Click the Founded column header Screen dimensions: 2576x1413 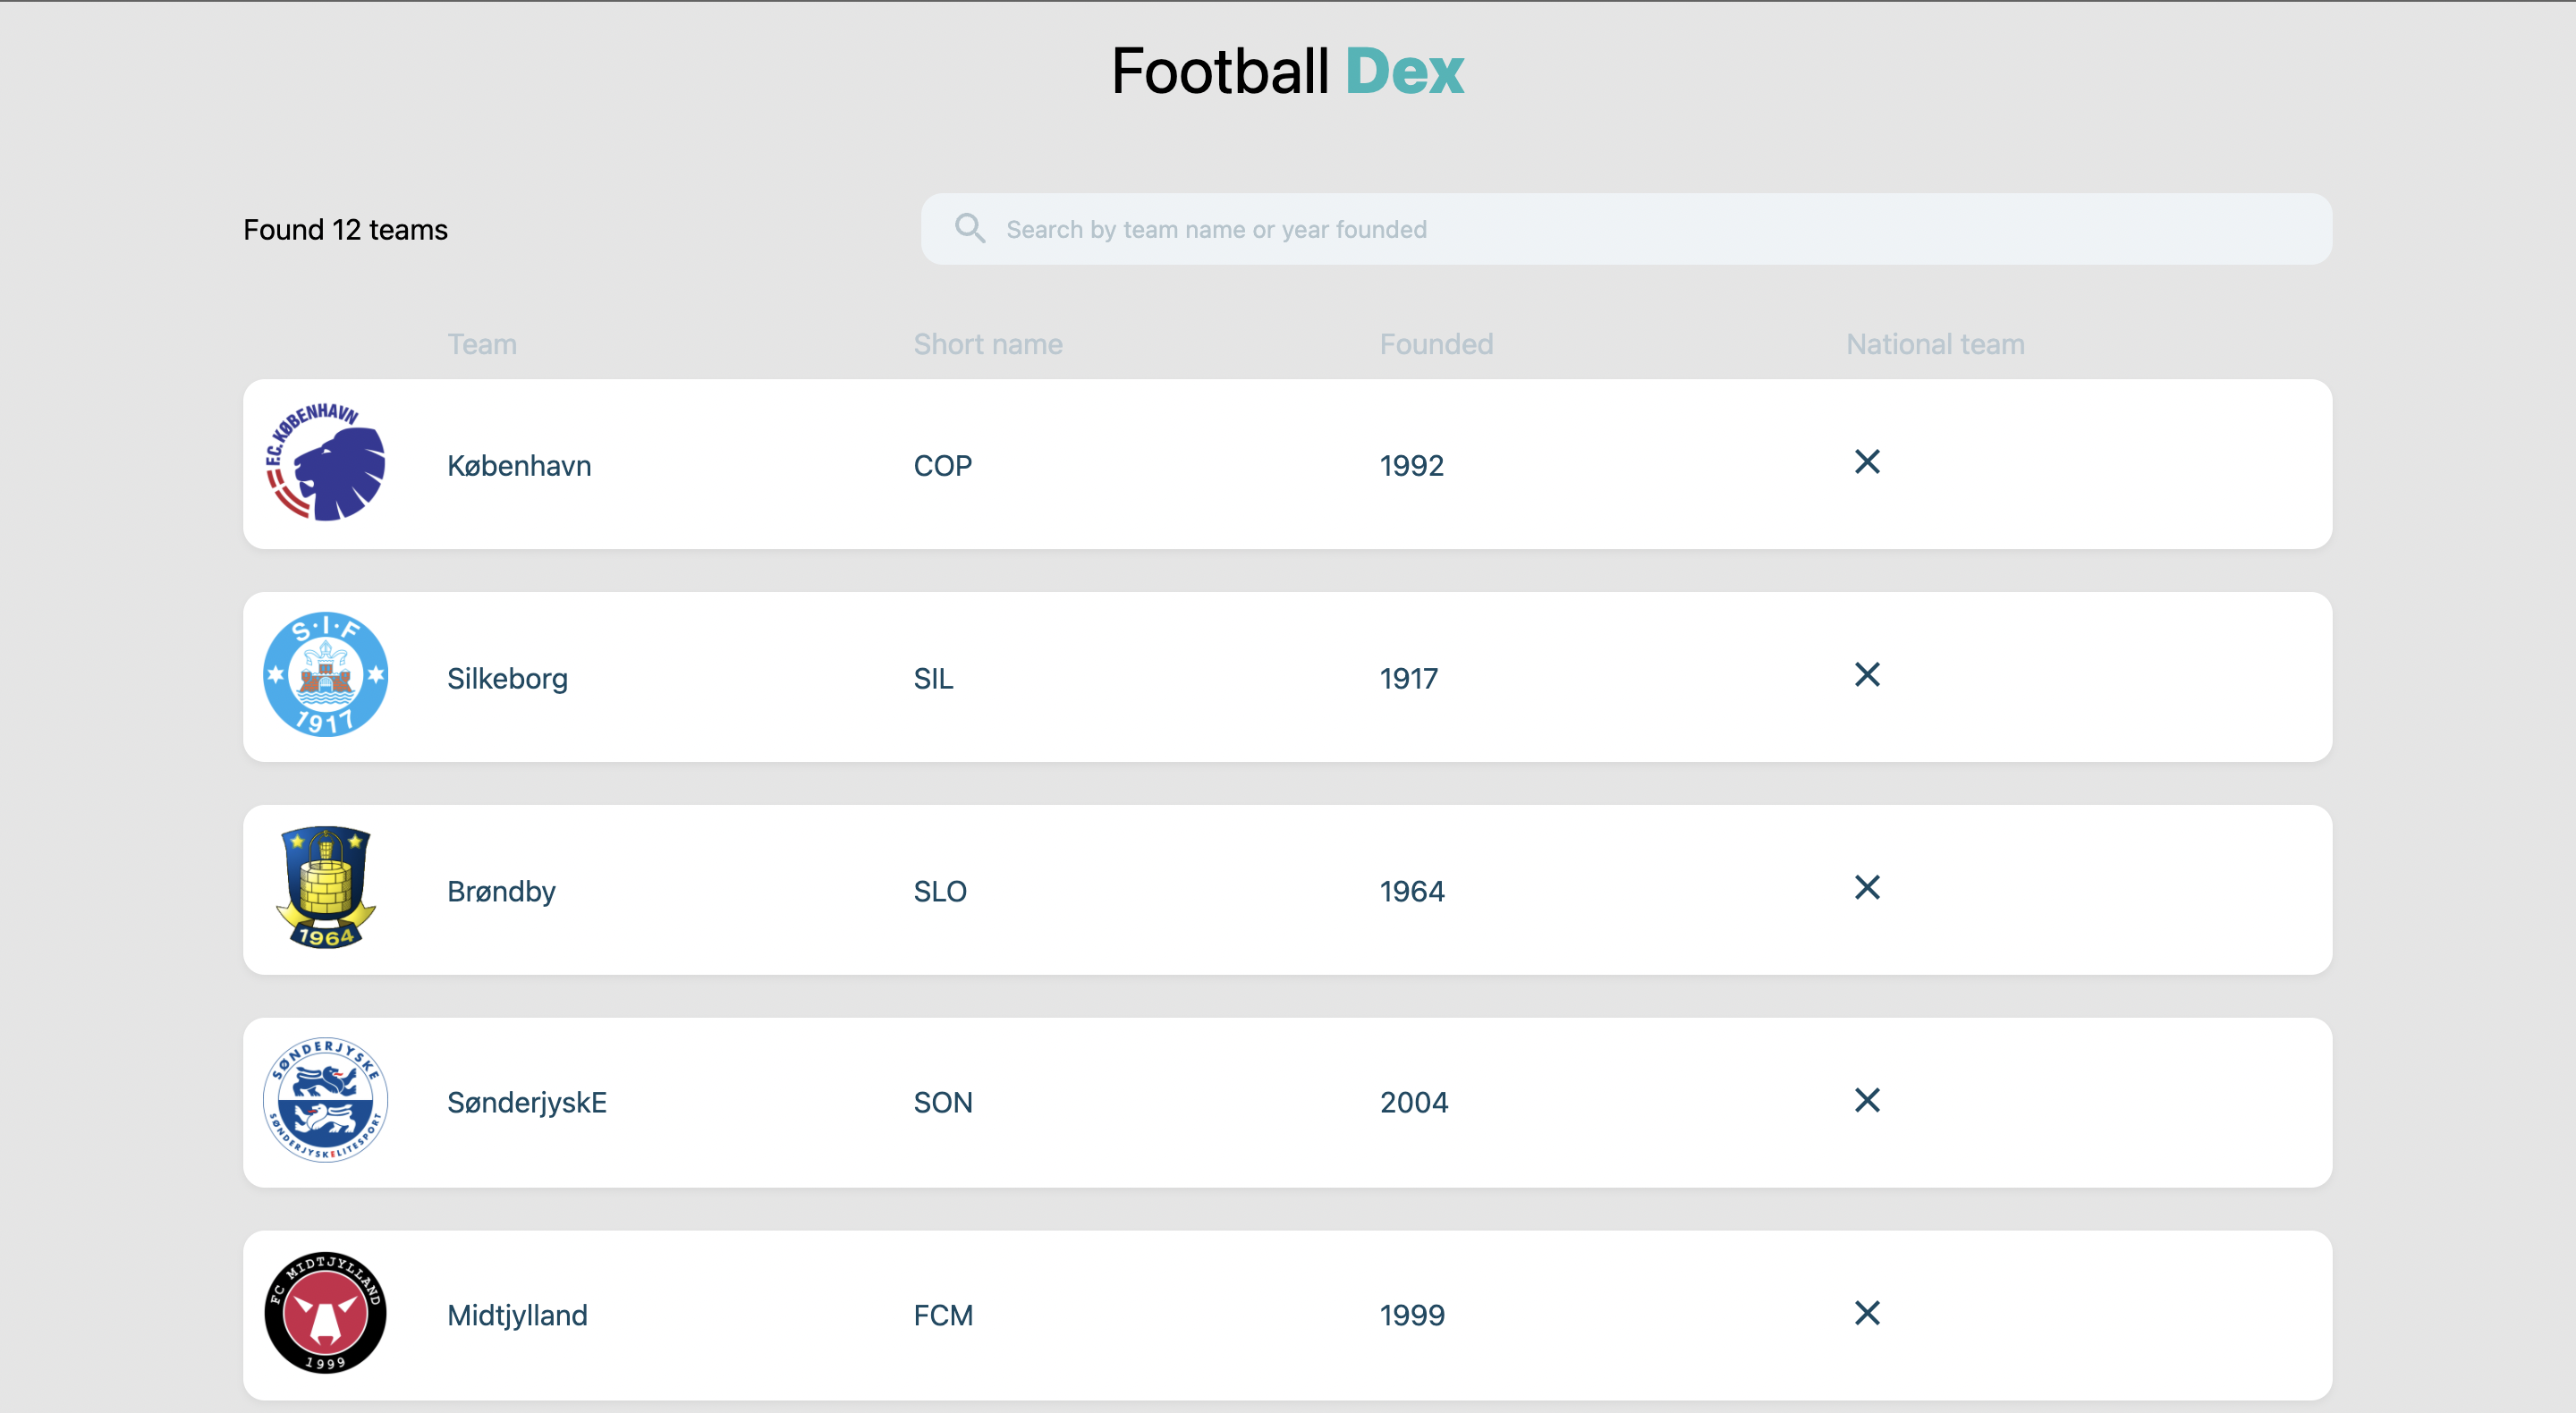(1435, 344)
